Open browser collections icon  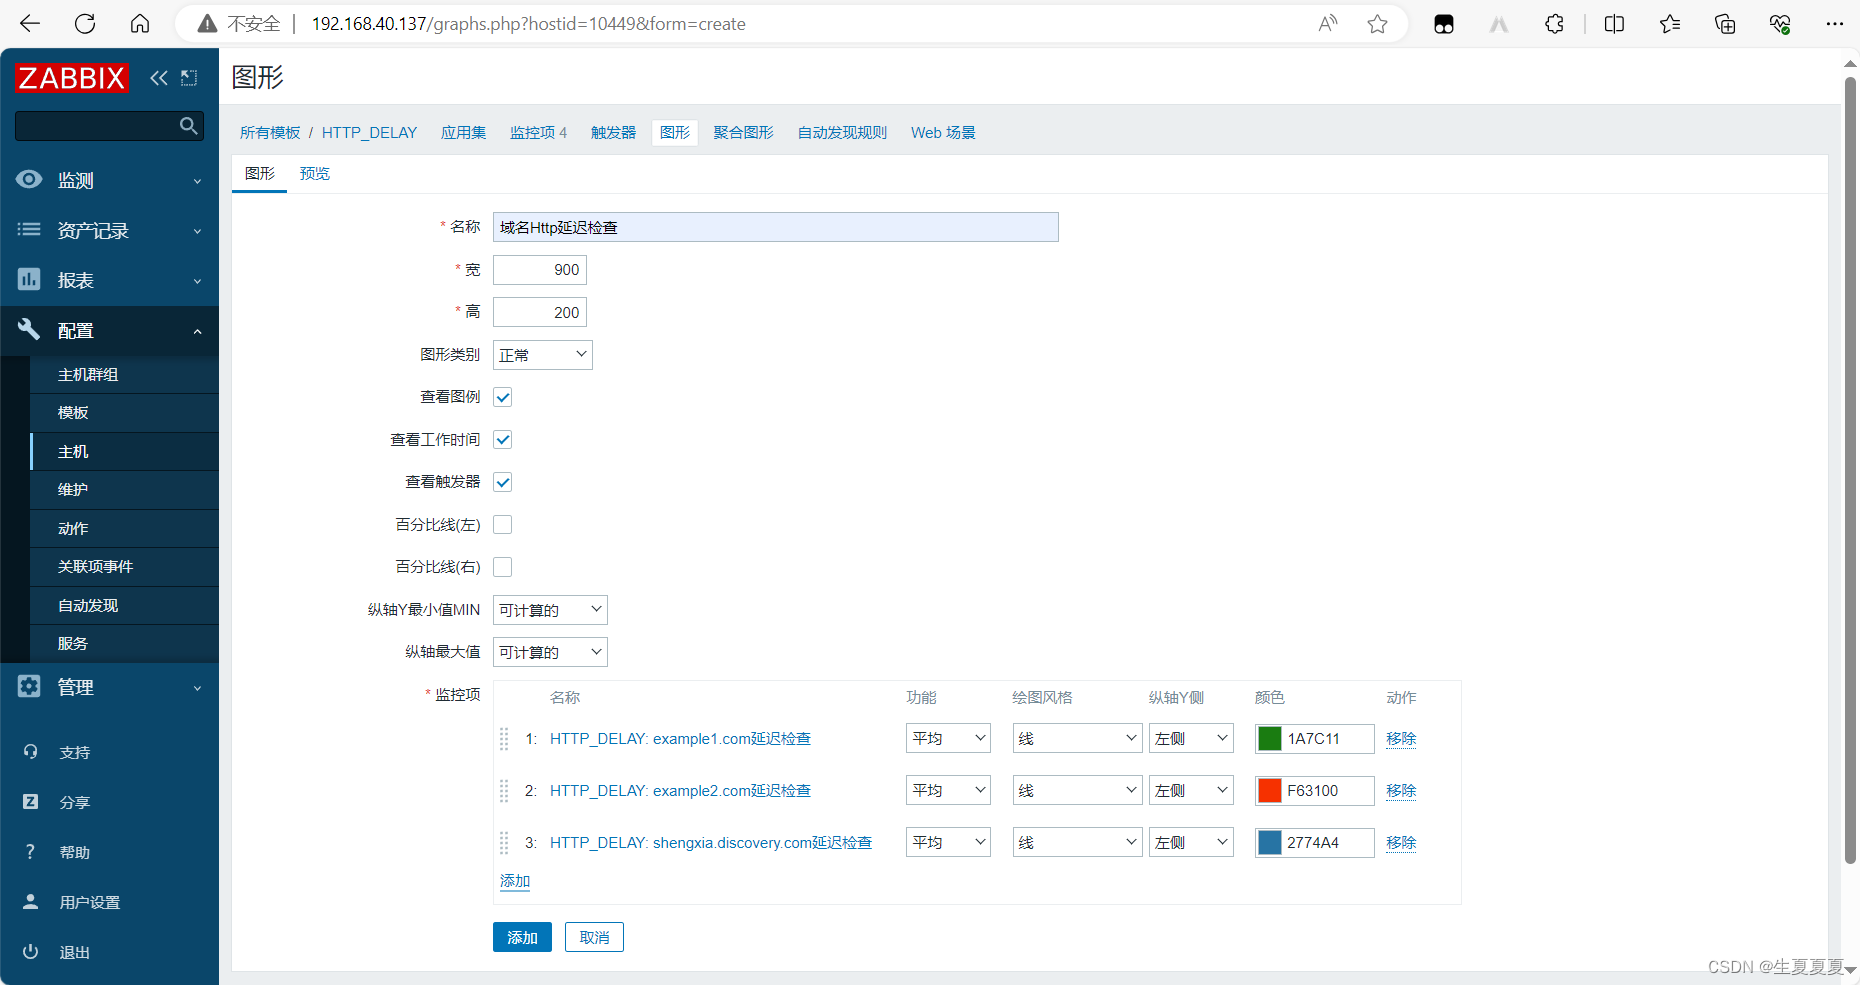point(1725,24)
